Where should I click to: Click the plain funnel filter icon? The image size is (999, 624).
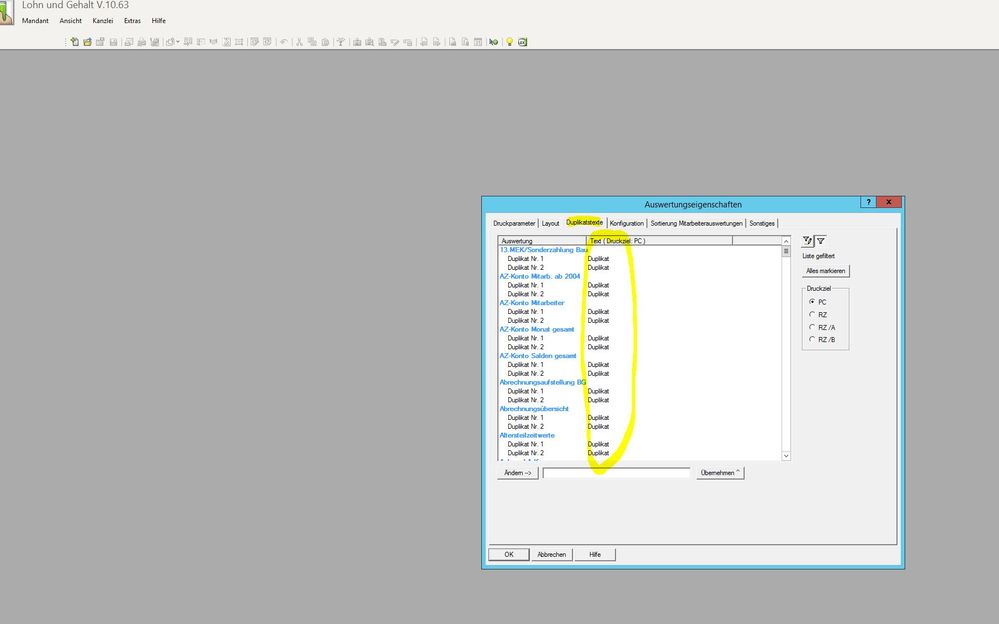(820, 241)
